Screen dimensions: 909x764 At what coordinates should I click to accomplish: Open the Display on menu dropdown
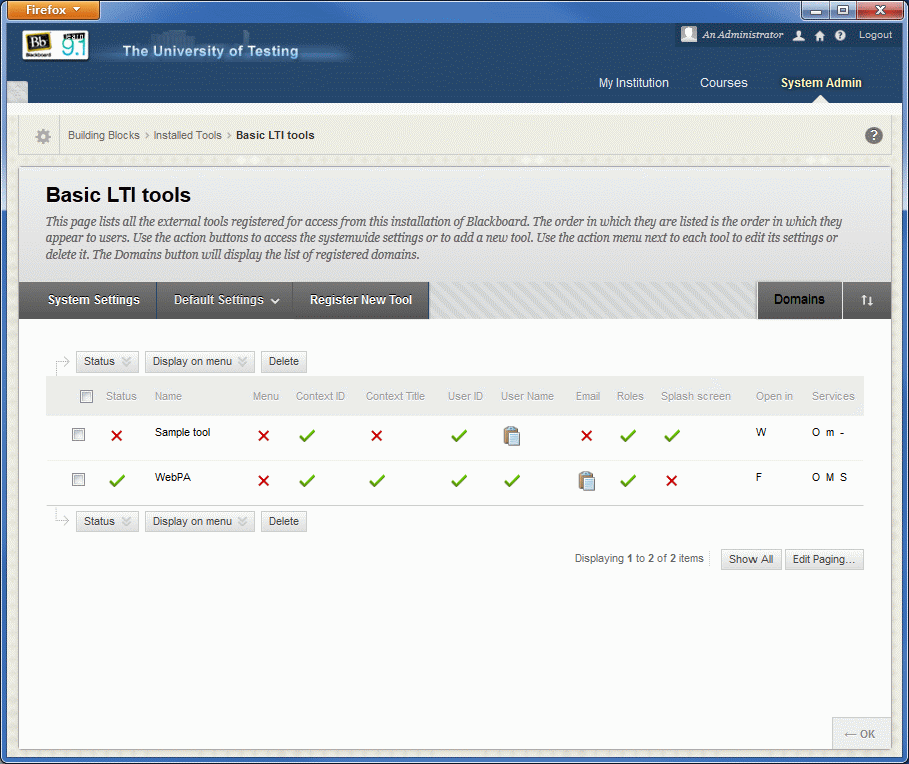coord(199,361)
